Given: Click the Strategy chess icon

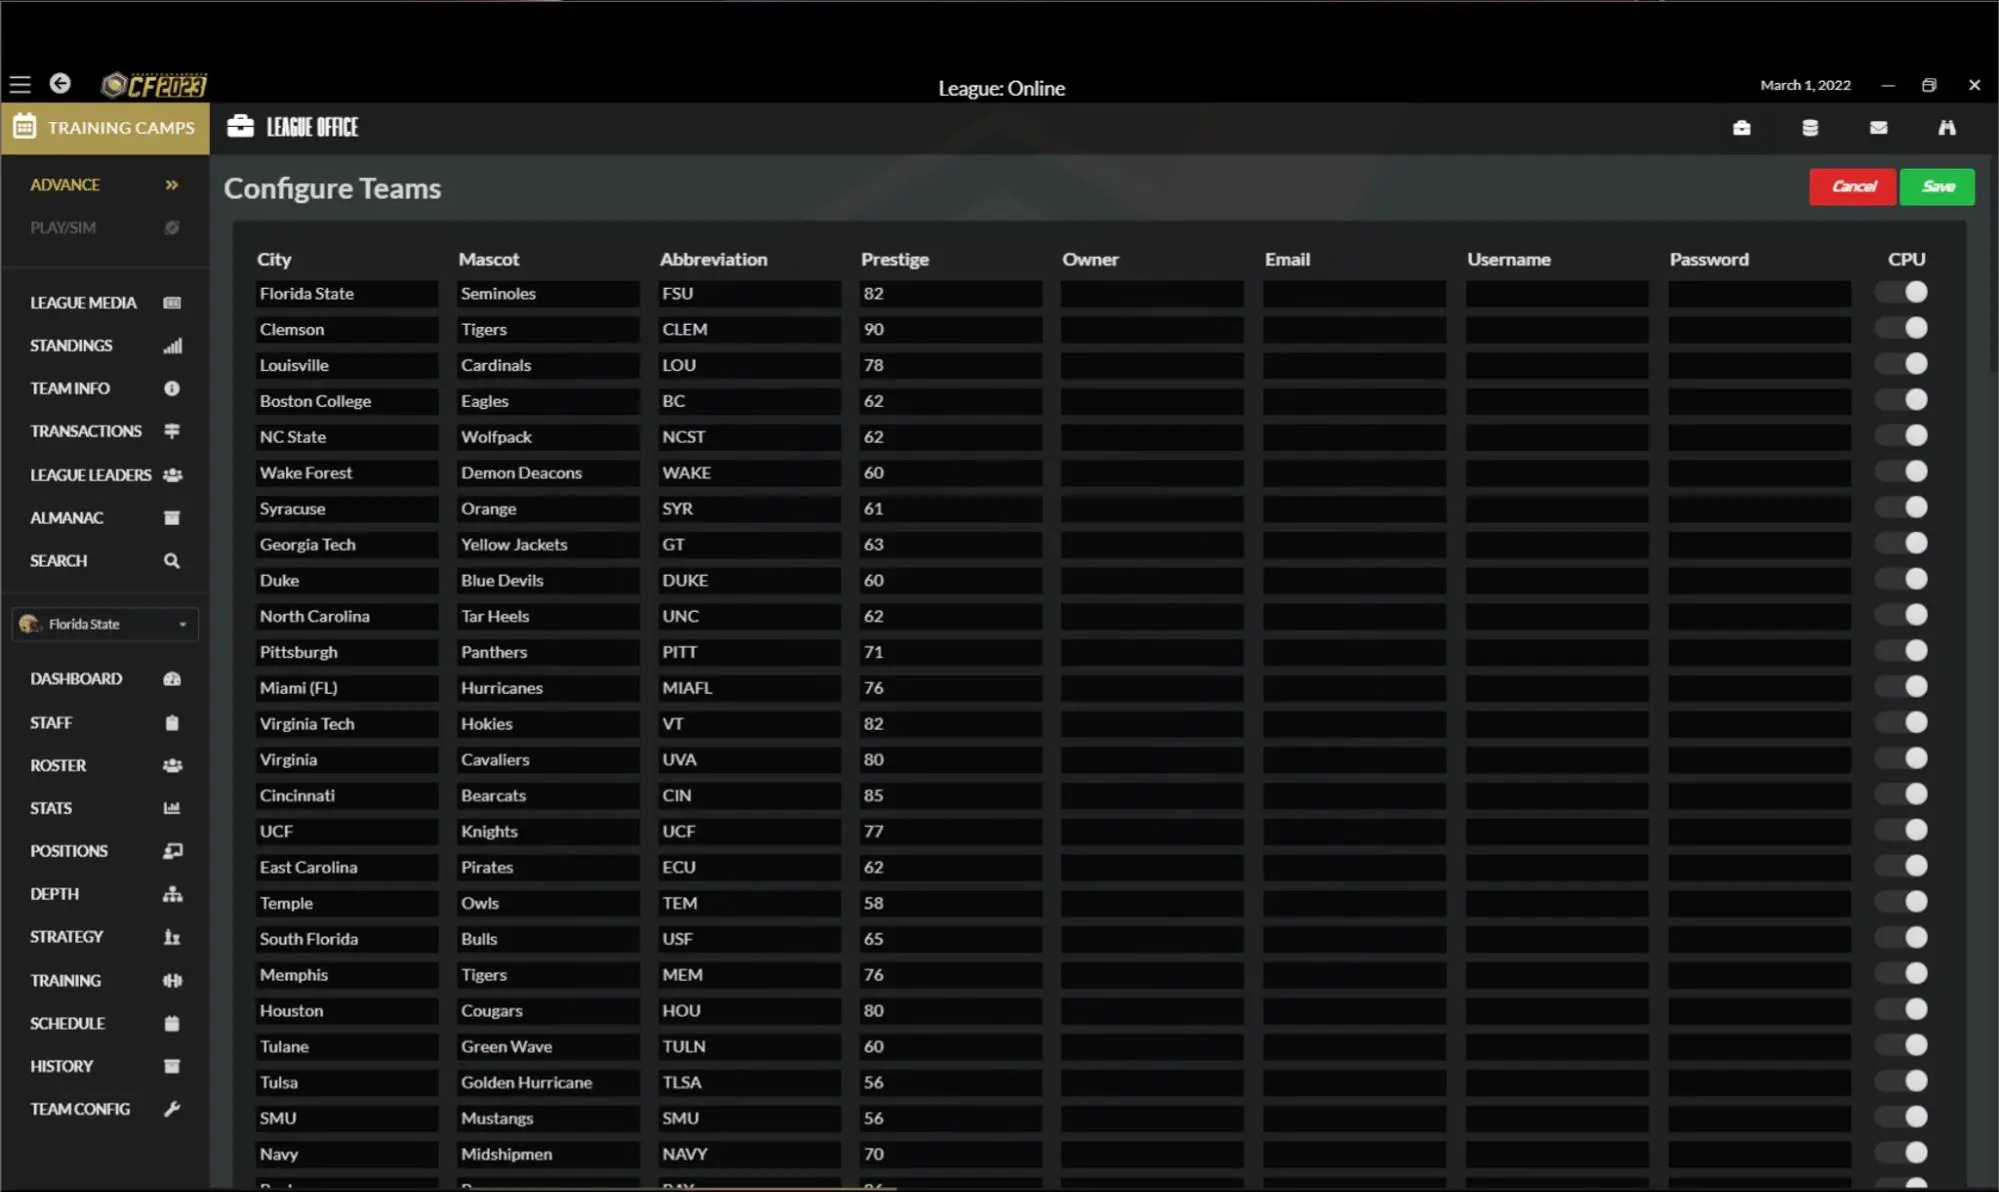Looking at the screenshot, I should tap(172, 937).
